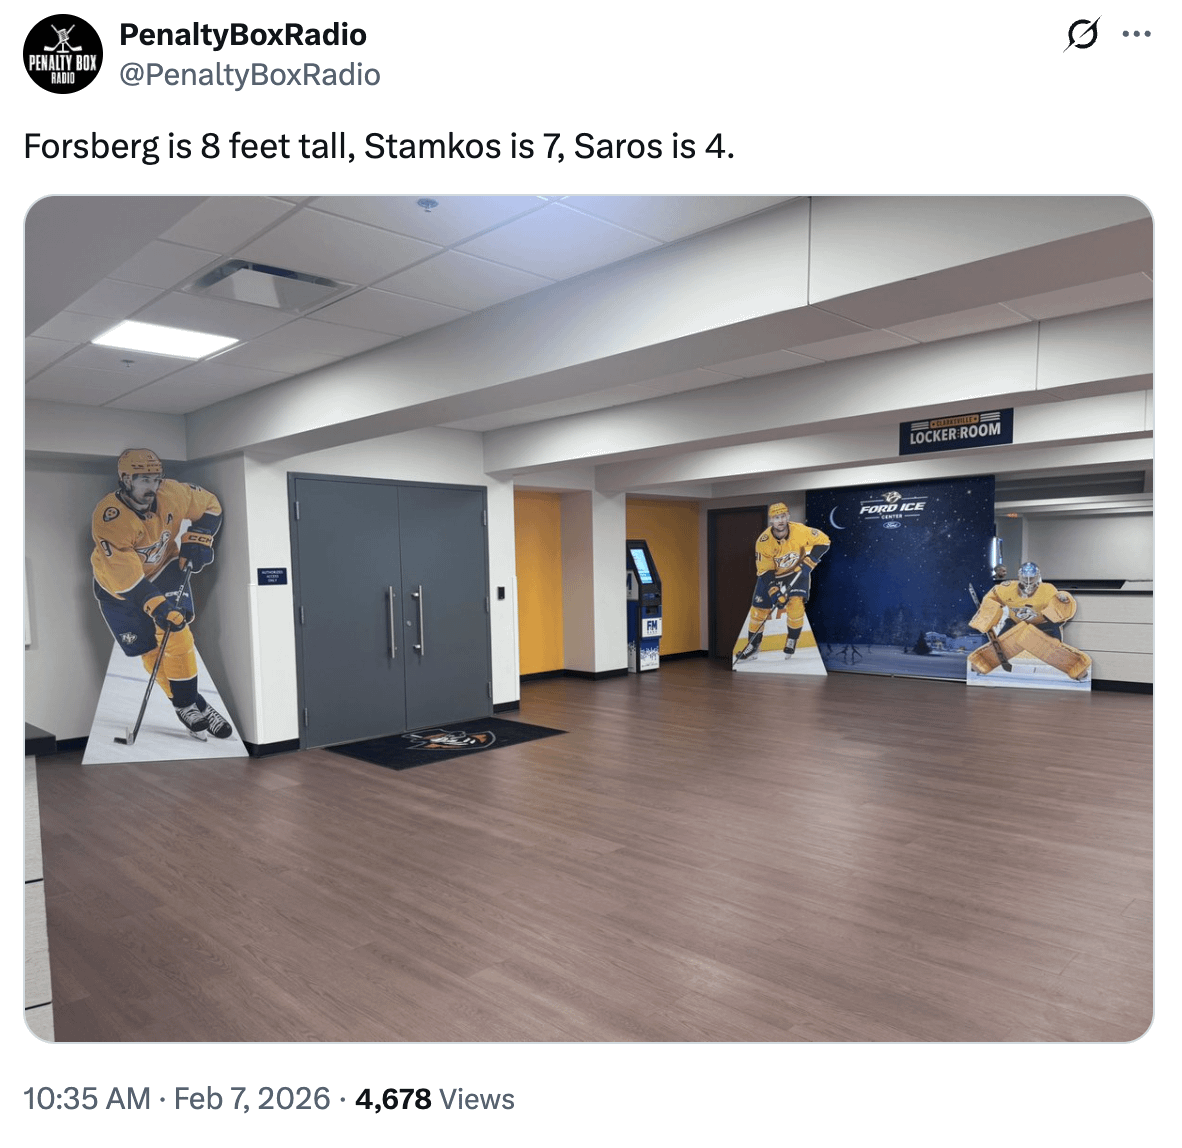This screenshot has height=1148, width=1182.
Task: Open the three-dot more options menu
Action: (x=1137, y=34)
